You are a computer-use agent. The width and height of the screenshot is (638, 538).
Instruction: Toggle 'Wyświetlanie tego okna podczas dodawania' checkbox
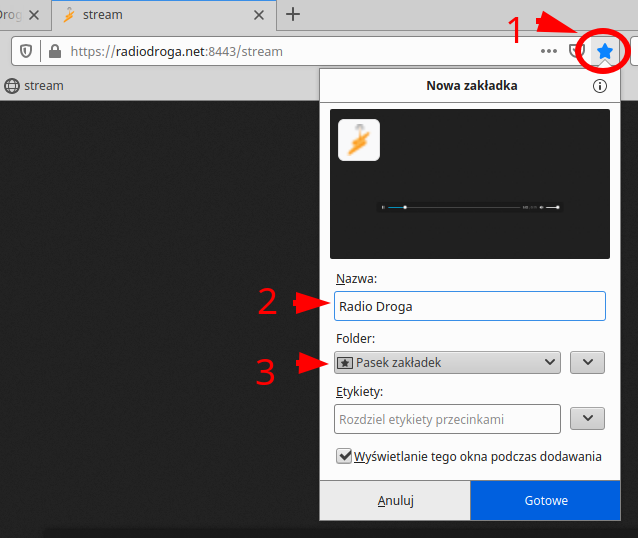pos(344,456)
